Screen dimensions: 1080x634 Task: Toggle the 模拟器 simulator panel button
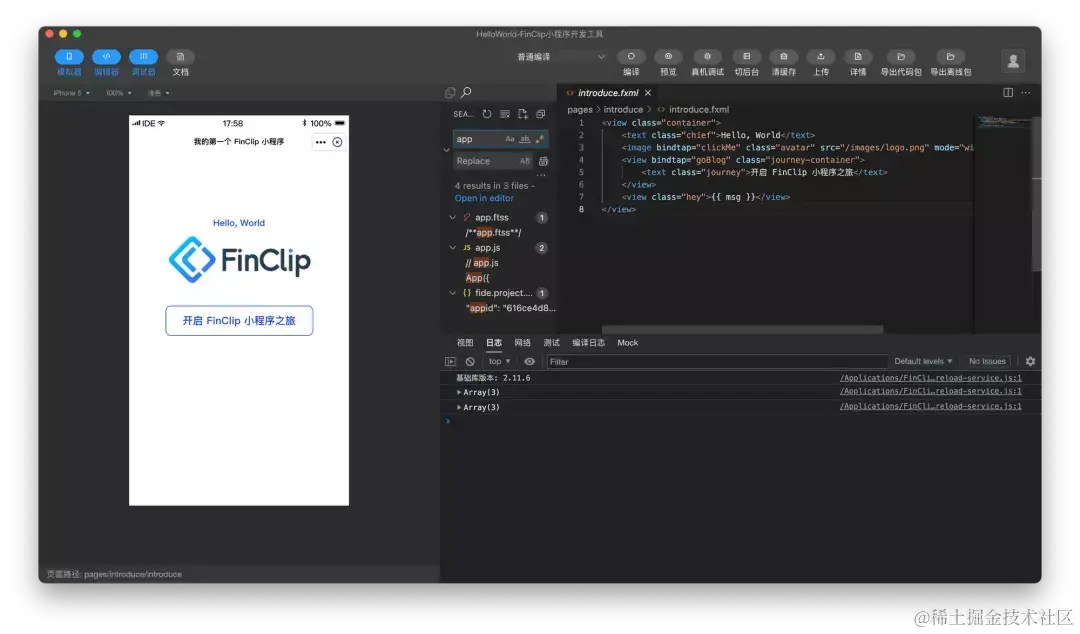(x=69, y=57)
